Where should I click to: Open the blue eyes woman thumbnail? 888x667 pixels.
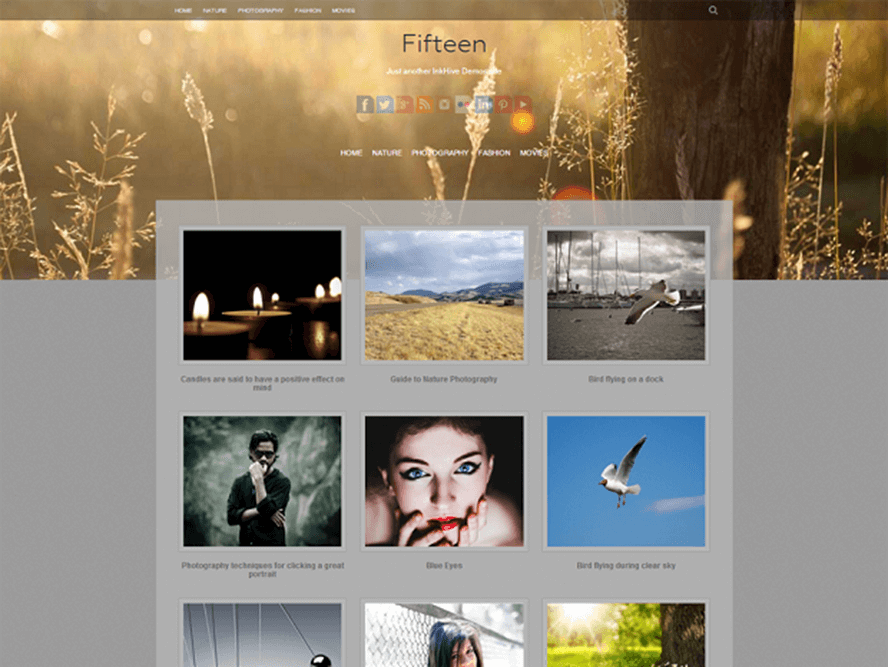tap(444, 481)
